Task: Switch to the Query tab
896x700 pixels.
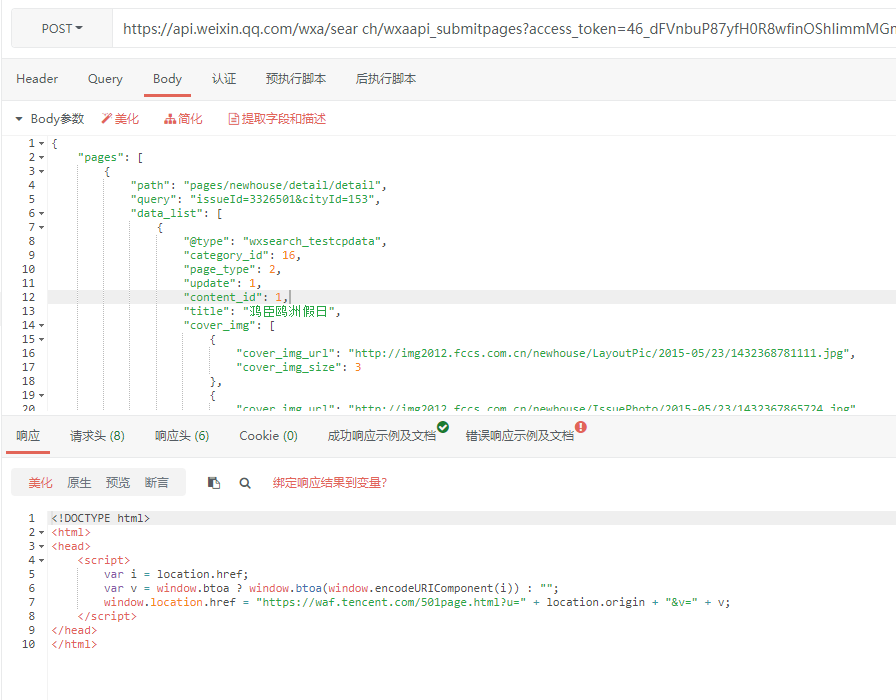Action: (x=105, y=79)
